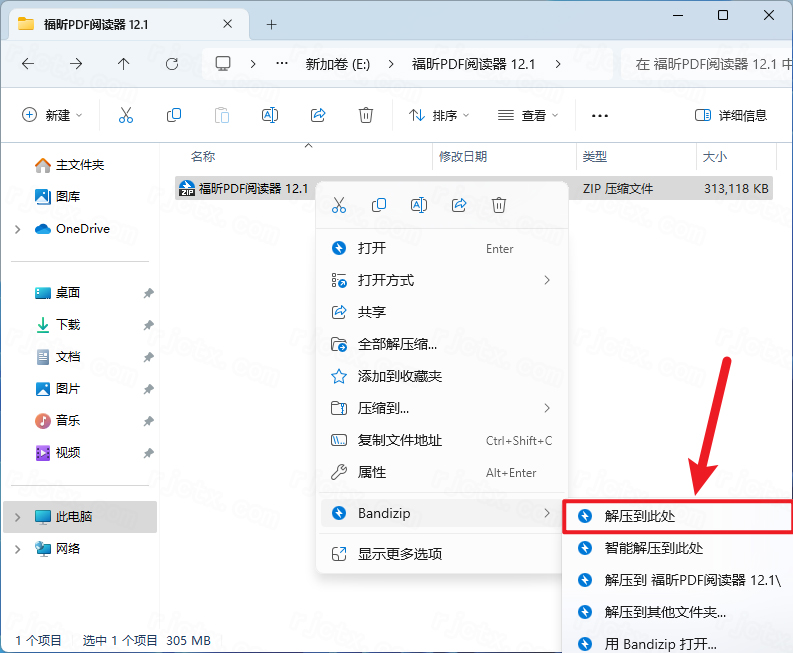Sort by the 大小 column header
This screenshot has width=793, height=653.
pos(715,157)
